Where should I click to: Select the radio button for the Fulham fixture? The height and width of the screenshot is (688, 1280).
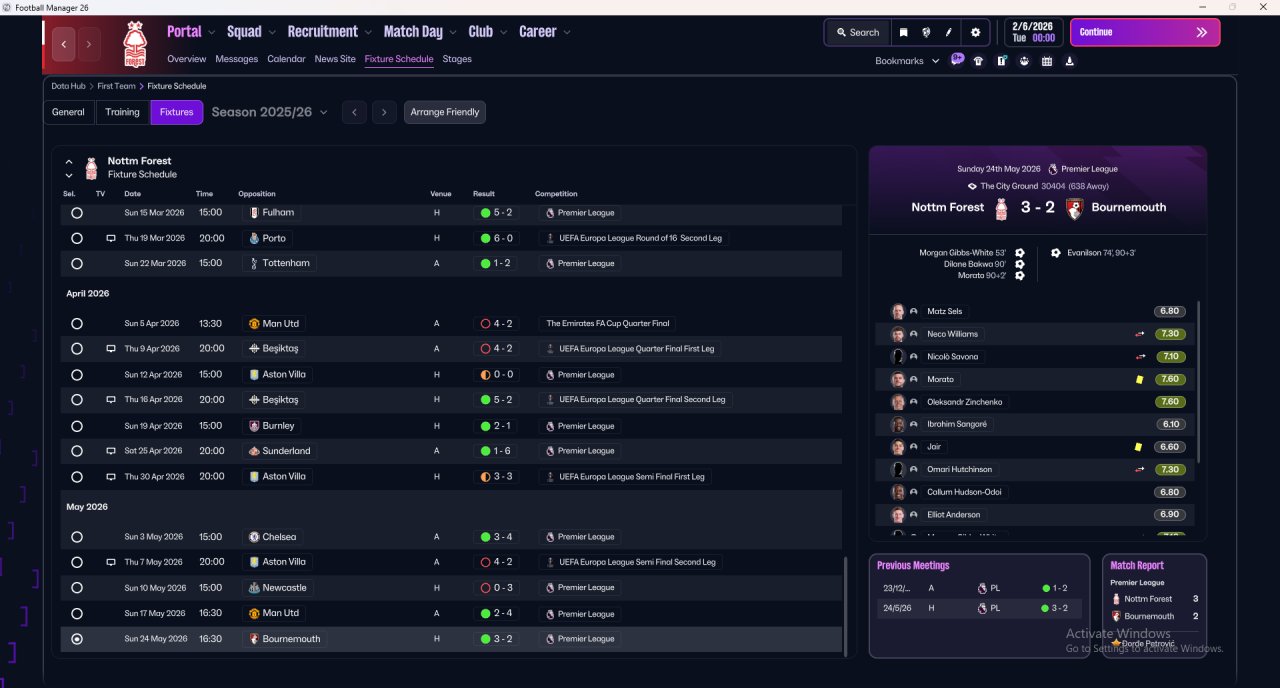pyautogui.click(x=77, y=213)
